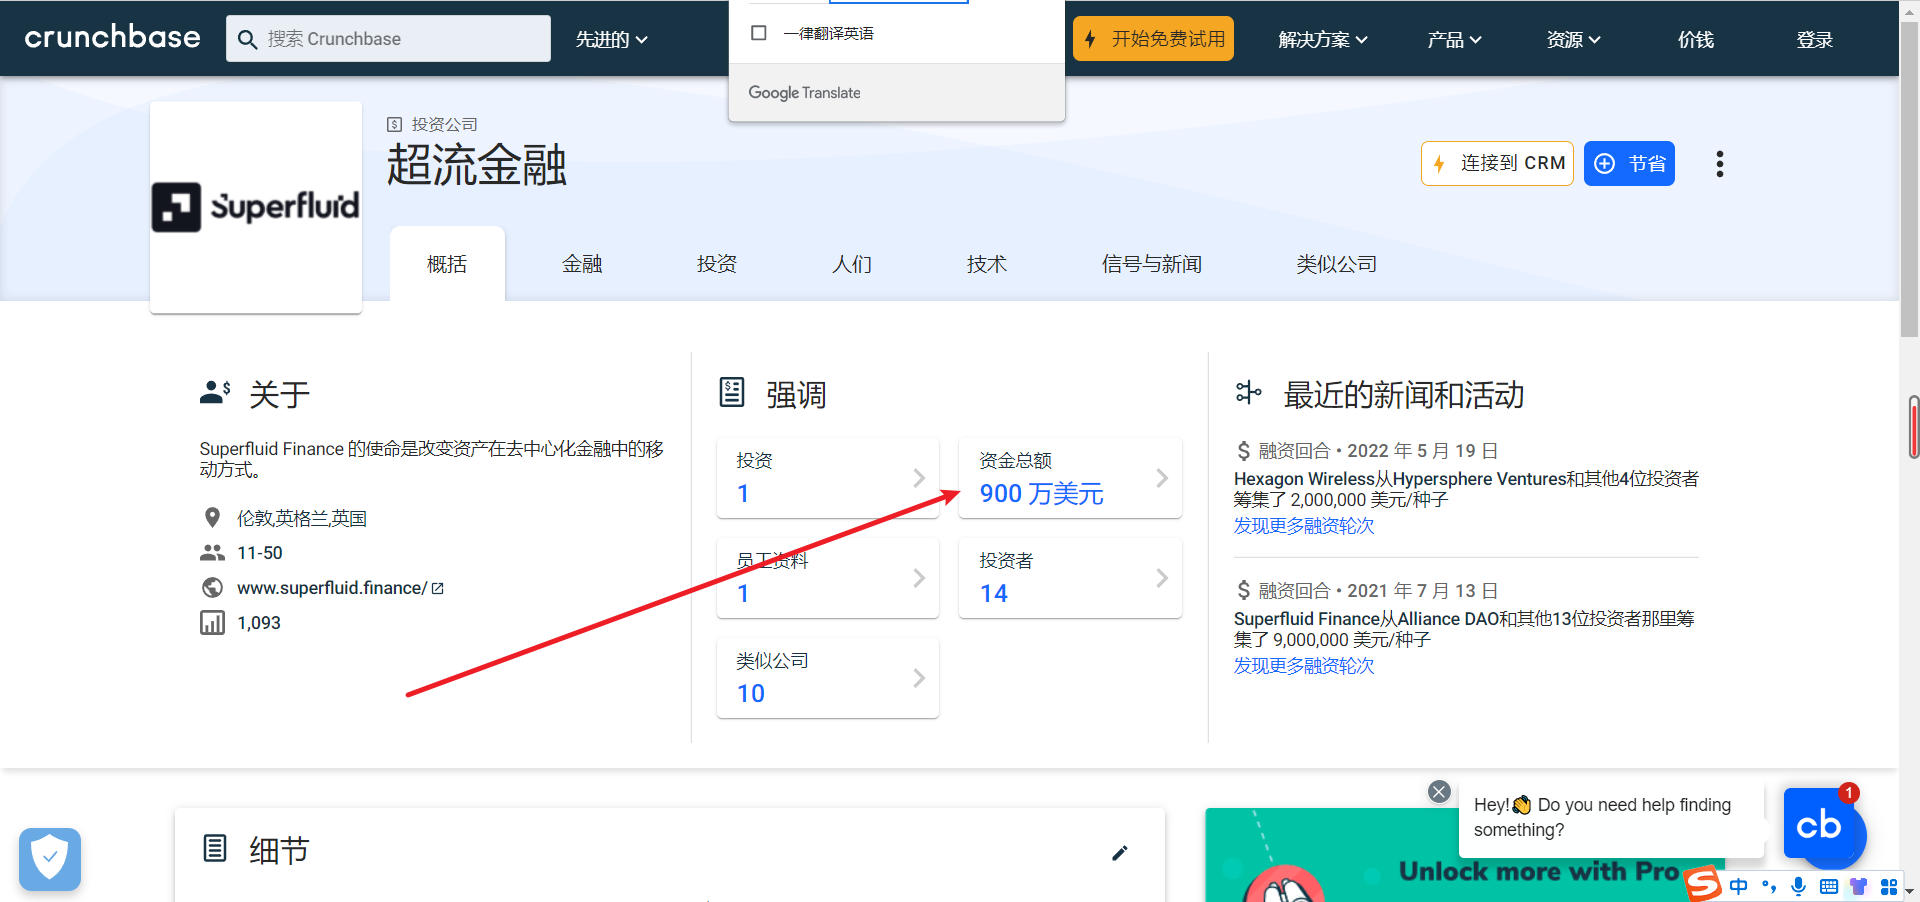Click the 最近的新闻和活动 (recent news and activity) section icon
This screenshot has height=902, width=1920.
(1248, 393)
